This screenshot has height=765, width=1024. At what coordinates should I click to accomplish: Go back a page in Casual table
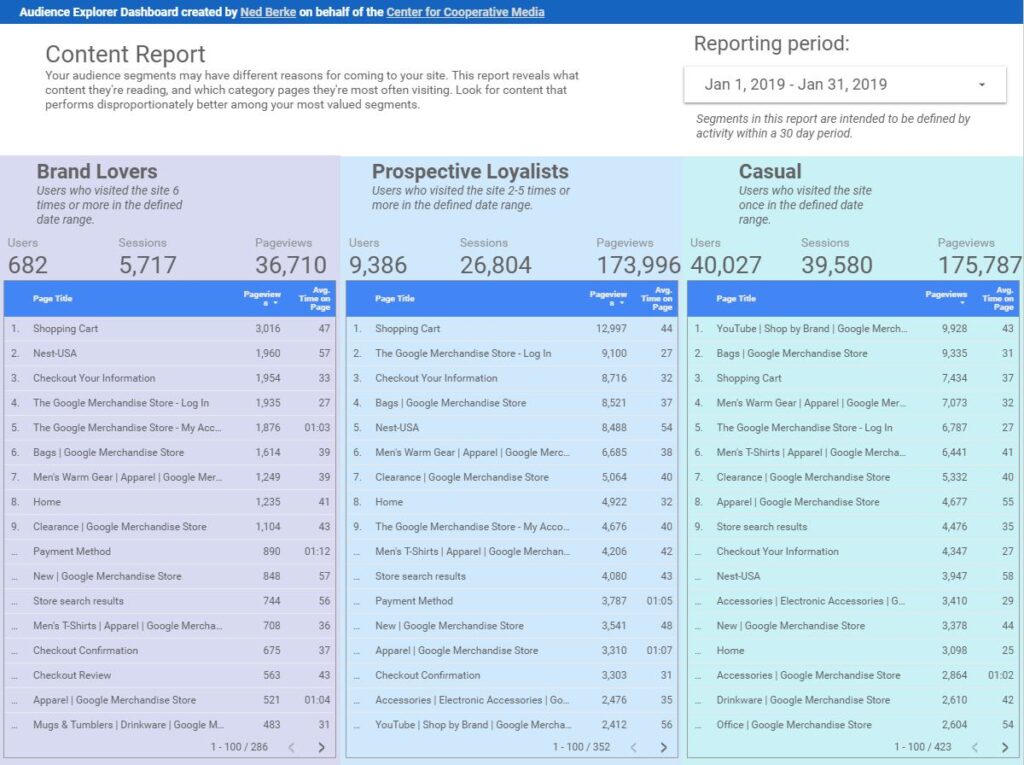coord(975,747)
